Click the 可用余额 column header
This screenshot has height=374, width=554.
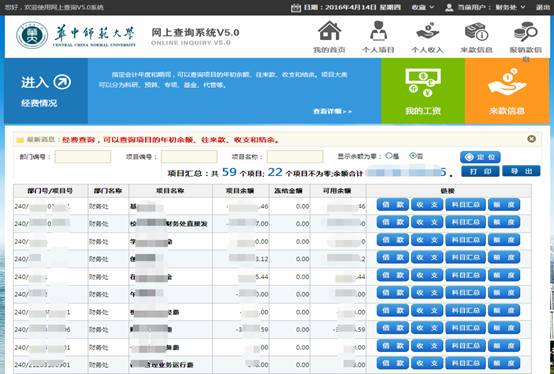(x=337, y=191)
